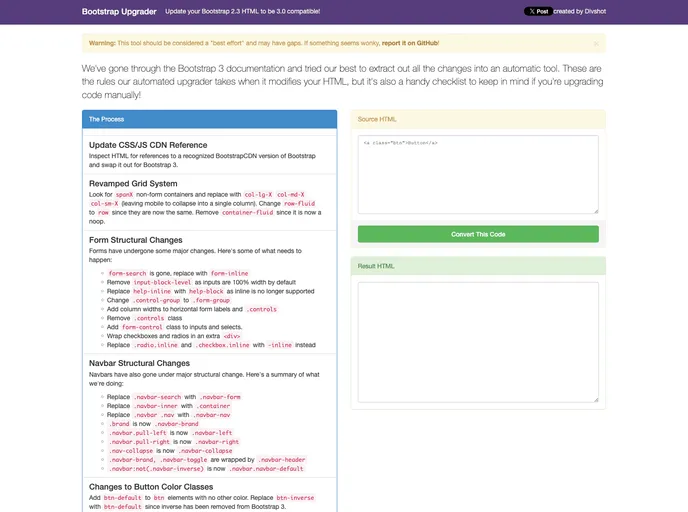Screen dimensions: 688x512
Task: Click the Bootstrap Upgrader brand title
Action: [119, 11]
